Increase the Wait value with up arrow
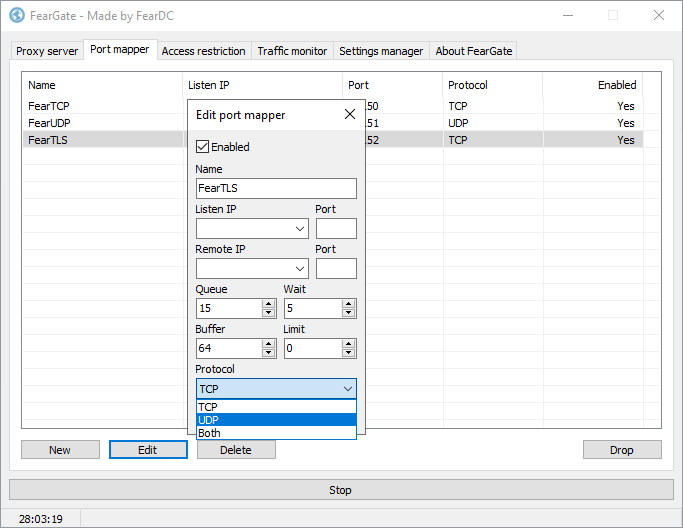 348,304
